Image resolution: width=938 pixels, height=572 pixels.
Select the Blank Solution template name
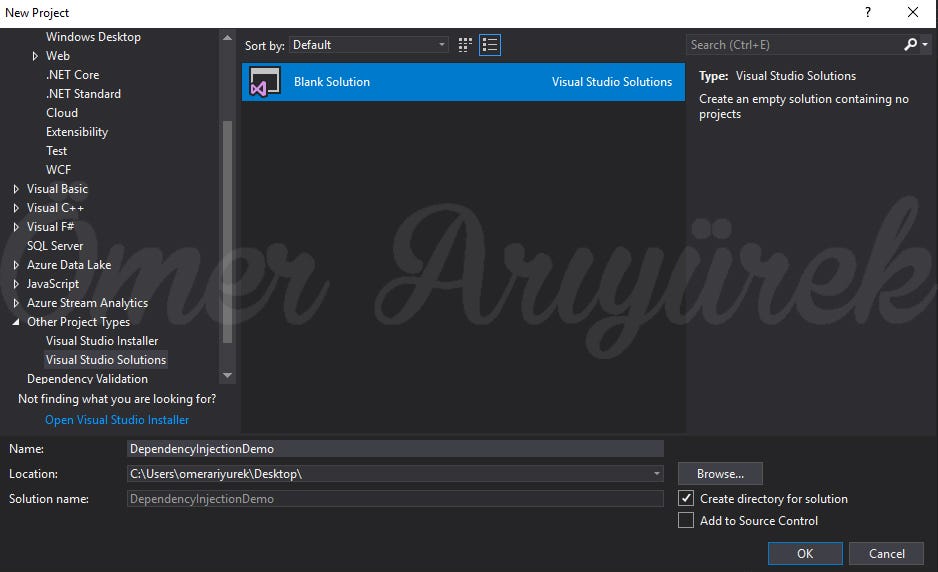[332, 82]
